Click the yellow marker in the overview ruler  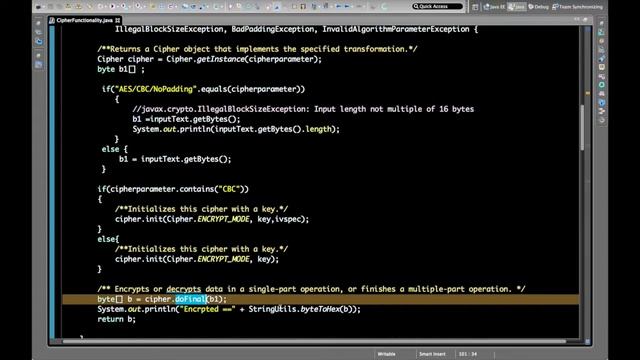point(588,93)
